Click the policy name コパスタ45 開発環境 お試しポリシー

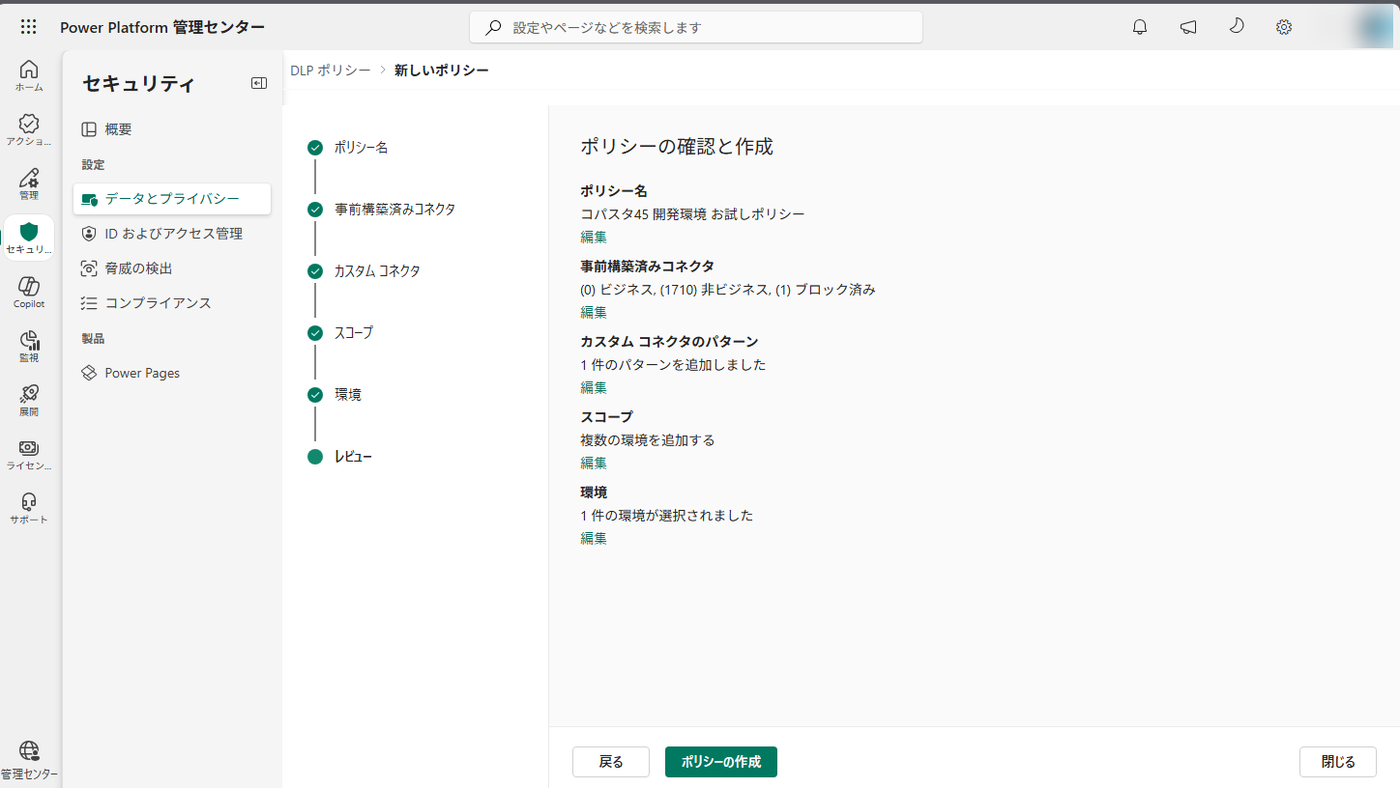[x=693, y=214]
